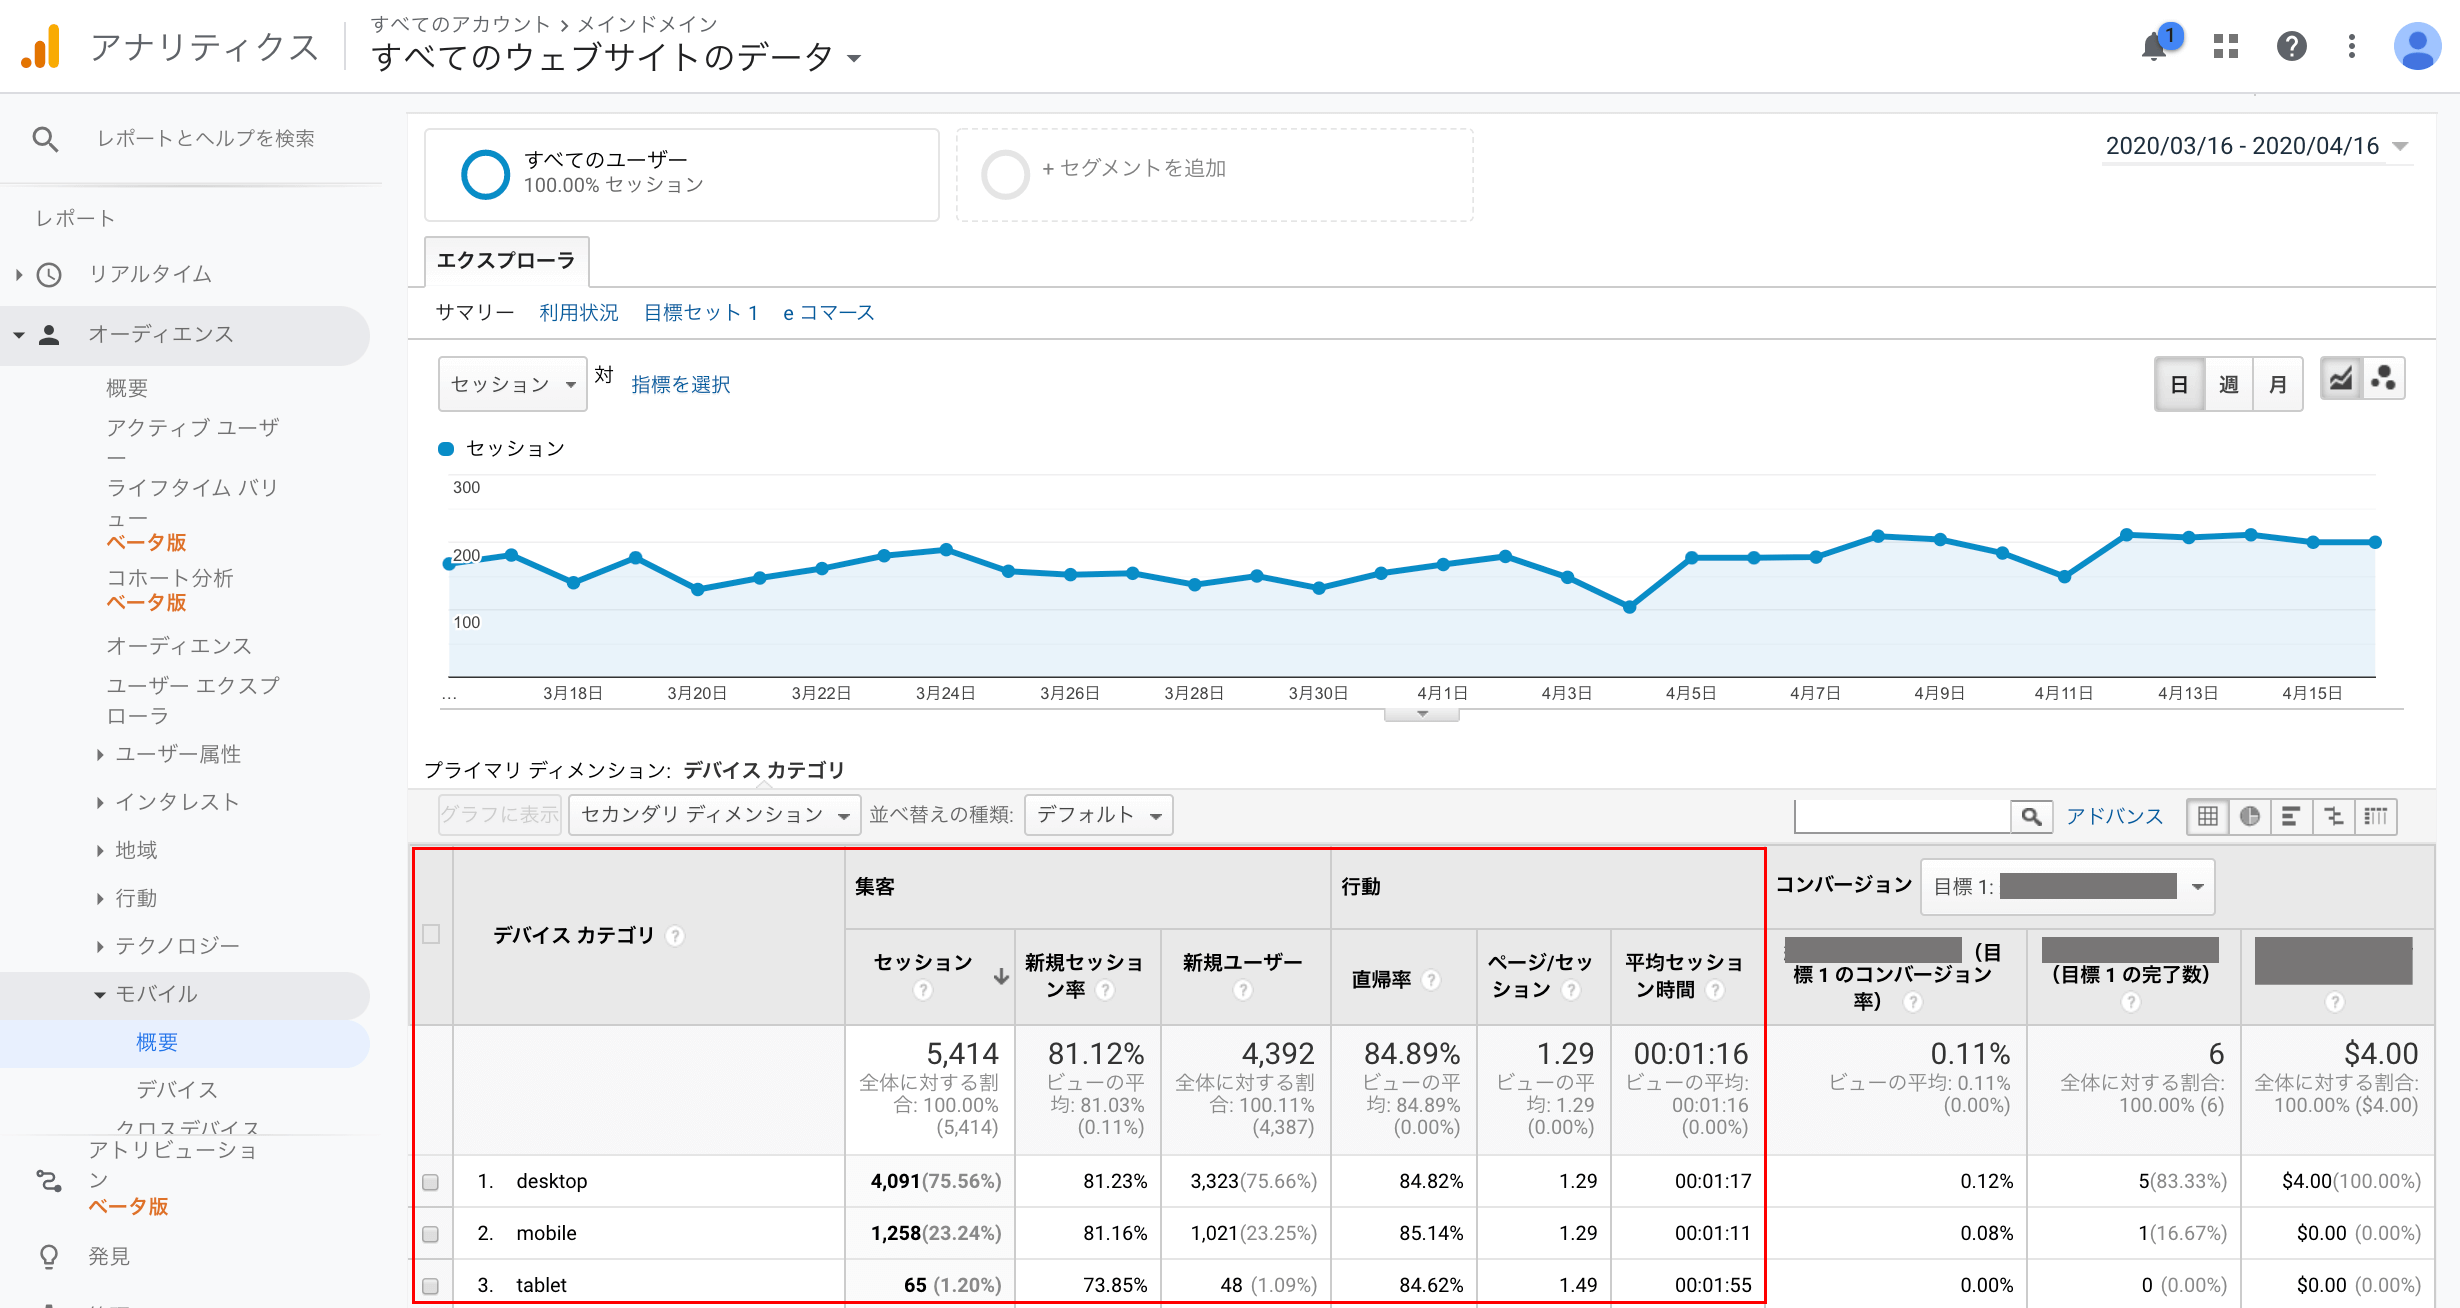Click help icon under 新規ユーザー column
Viewport: 2460px width, 1308px height.
(x=1243, y=990)
